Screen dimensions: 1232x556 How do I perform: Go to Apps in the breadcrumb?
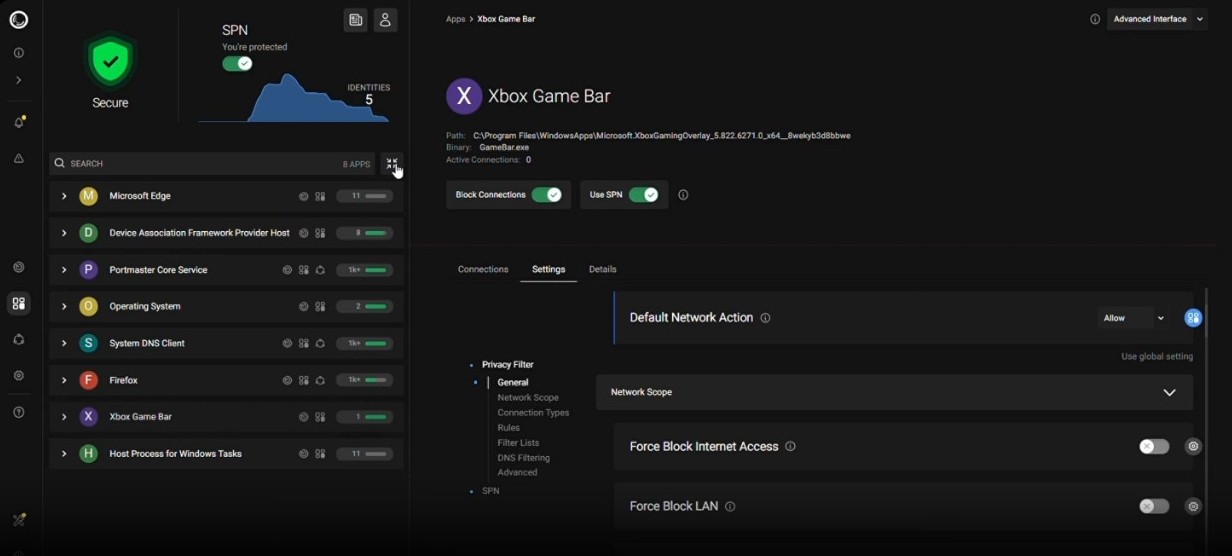tap(455, 19)
